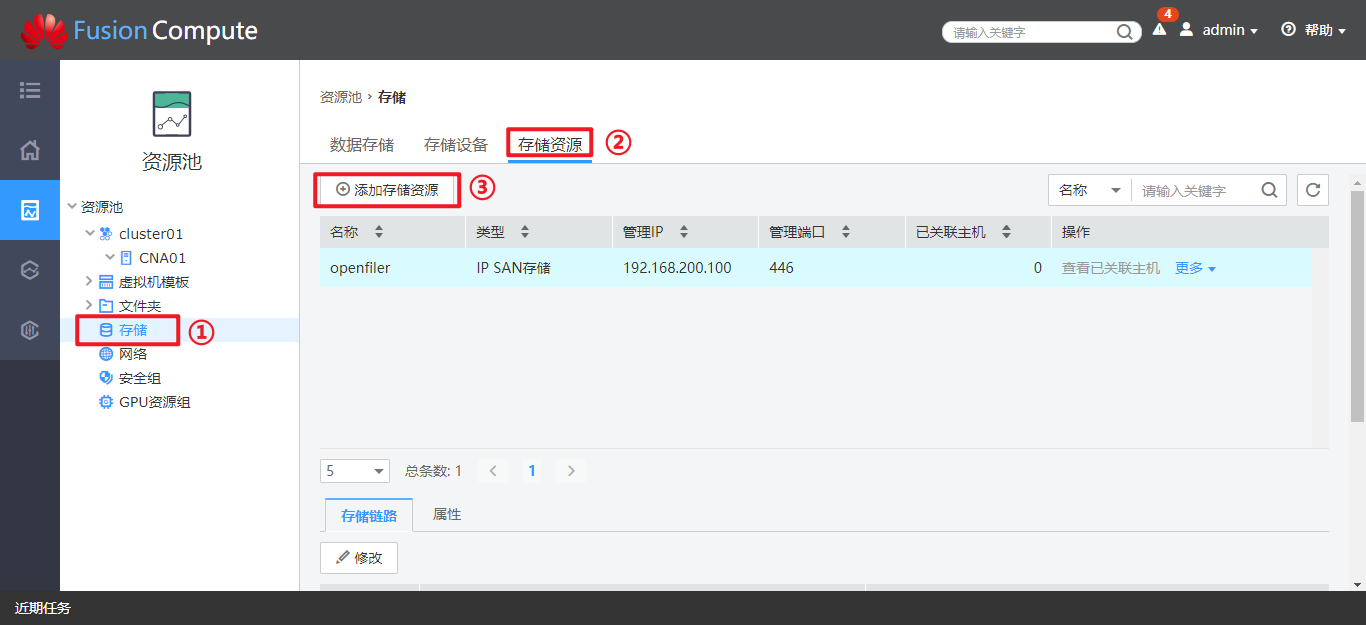Click the search magnifier in top search bar
The width and height of the screenshot is (1366, 625).
(1124, 32)
